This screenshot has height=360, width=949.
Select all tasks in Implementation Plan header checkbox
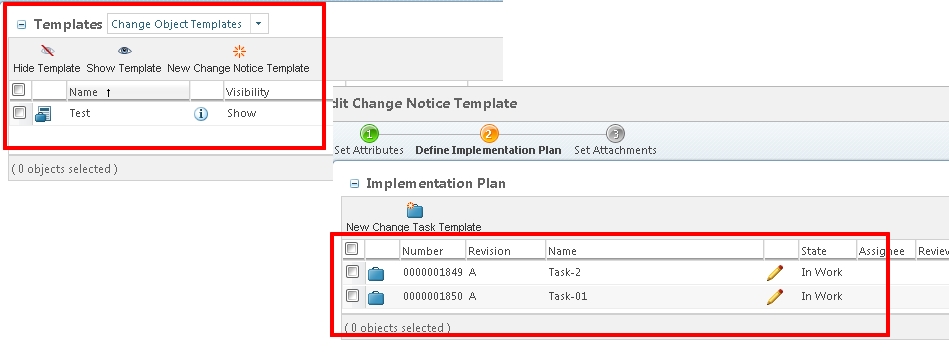352,249
